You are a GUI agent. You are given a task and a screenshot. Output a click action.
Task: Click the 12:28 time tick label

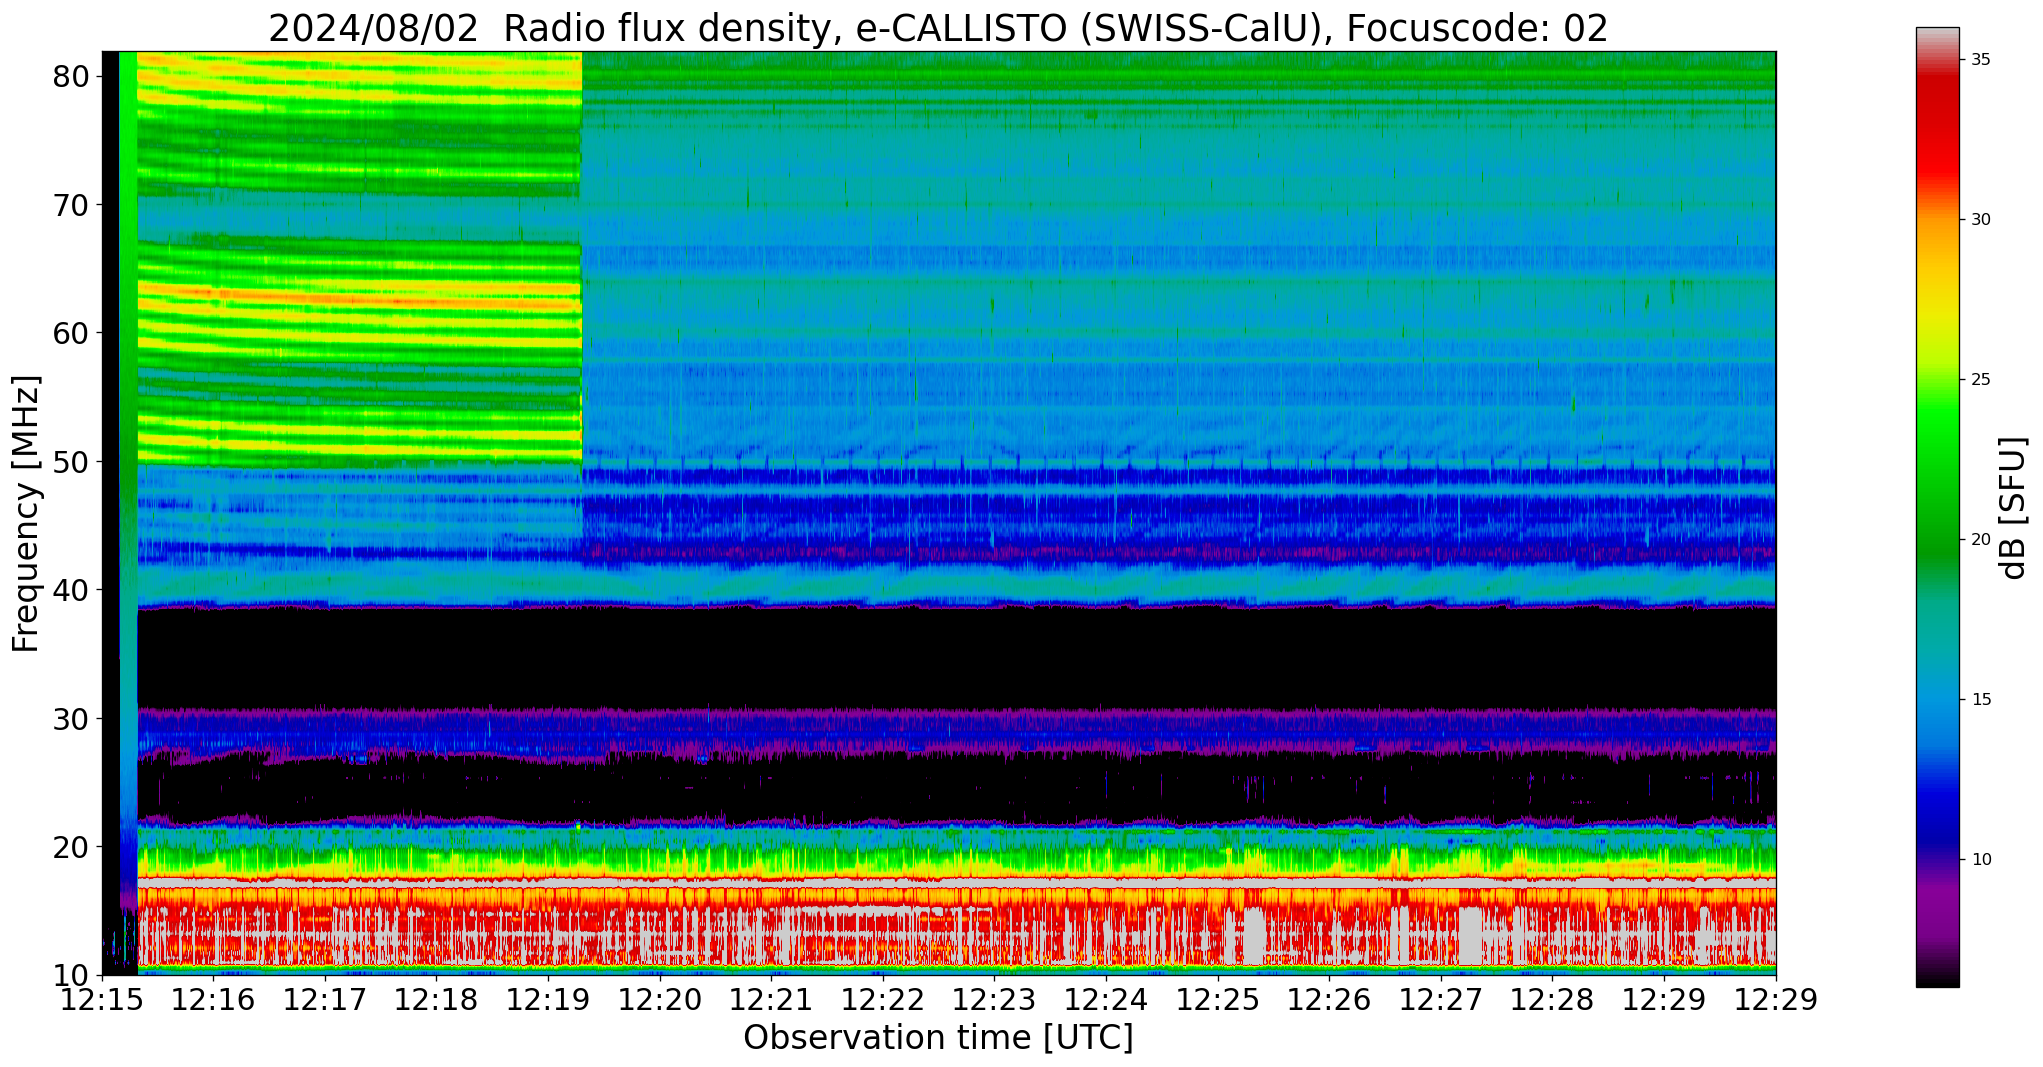click(1553, 1000)
